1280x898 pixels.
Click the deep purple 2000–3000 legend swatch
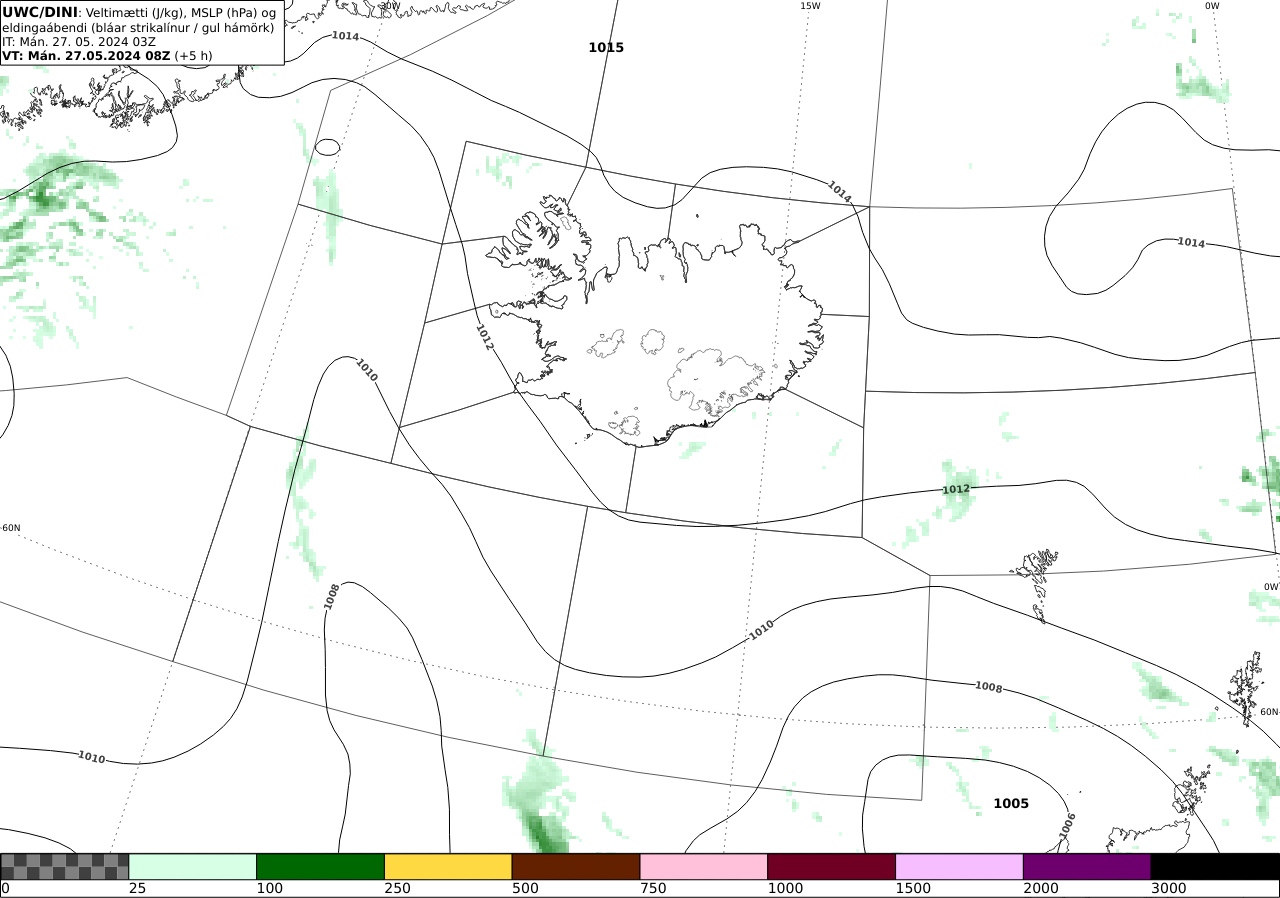tap(1087, 866)
